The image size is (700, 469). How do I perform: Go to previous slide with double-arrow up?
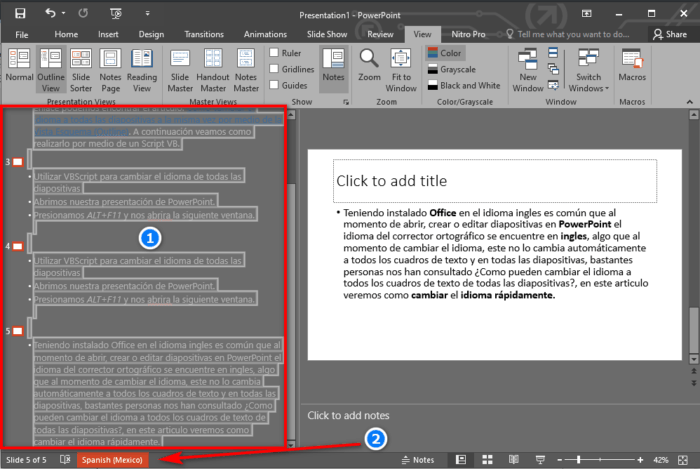point(694,371)
